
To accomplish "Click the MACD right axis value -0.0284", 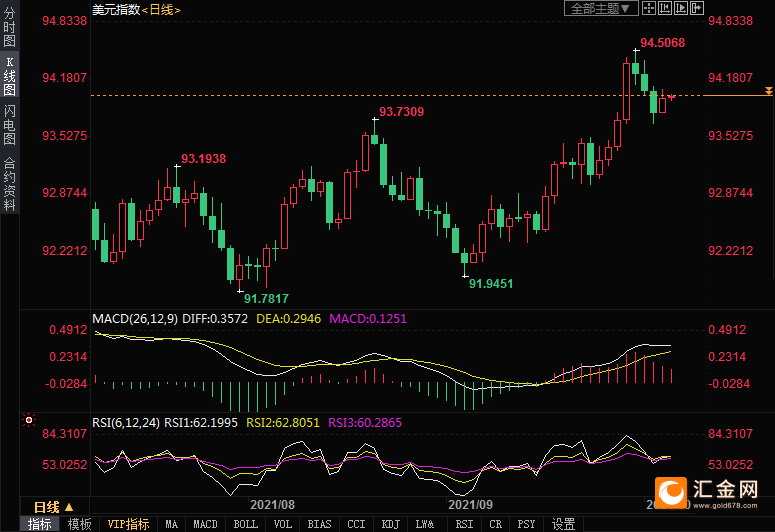I will click(x=729, y=384).
